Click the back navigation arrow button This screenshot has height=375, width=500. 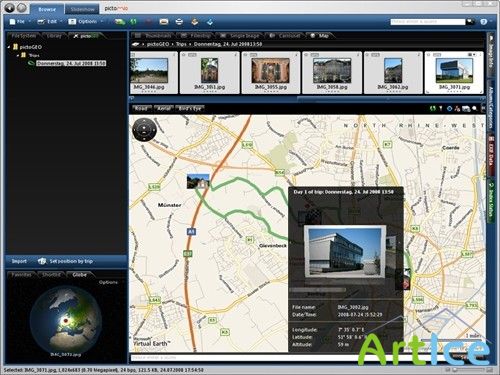[x=10, y=8]
